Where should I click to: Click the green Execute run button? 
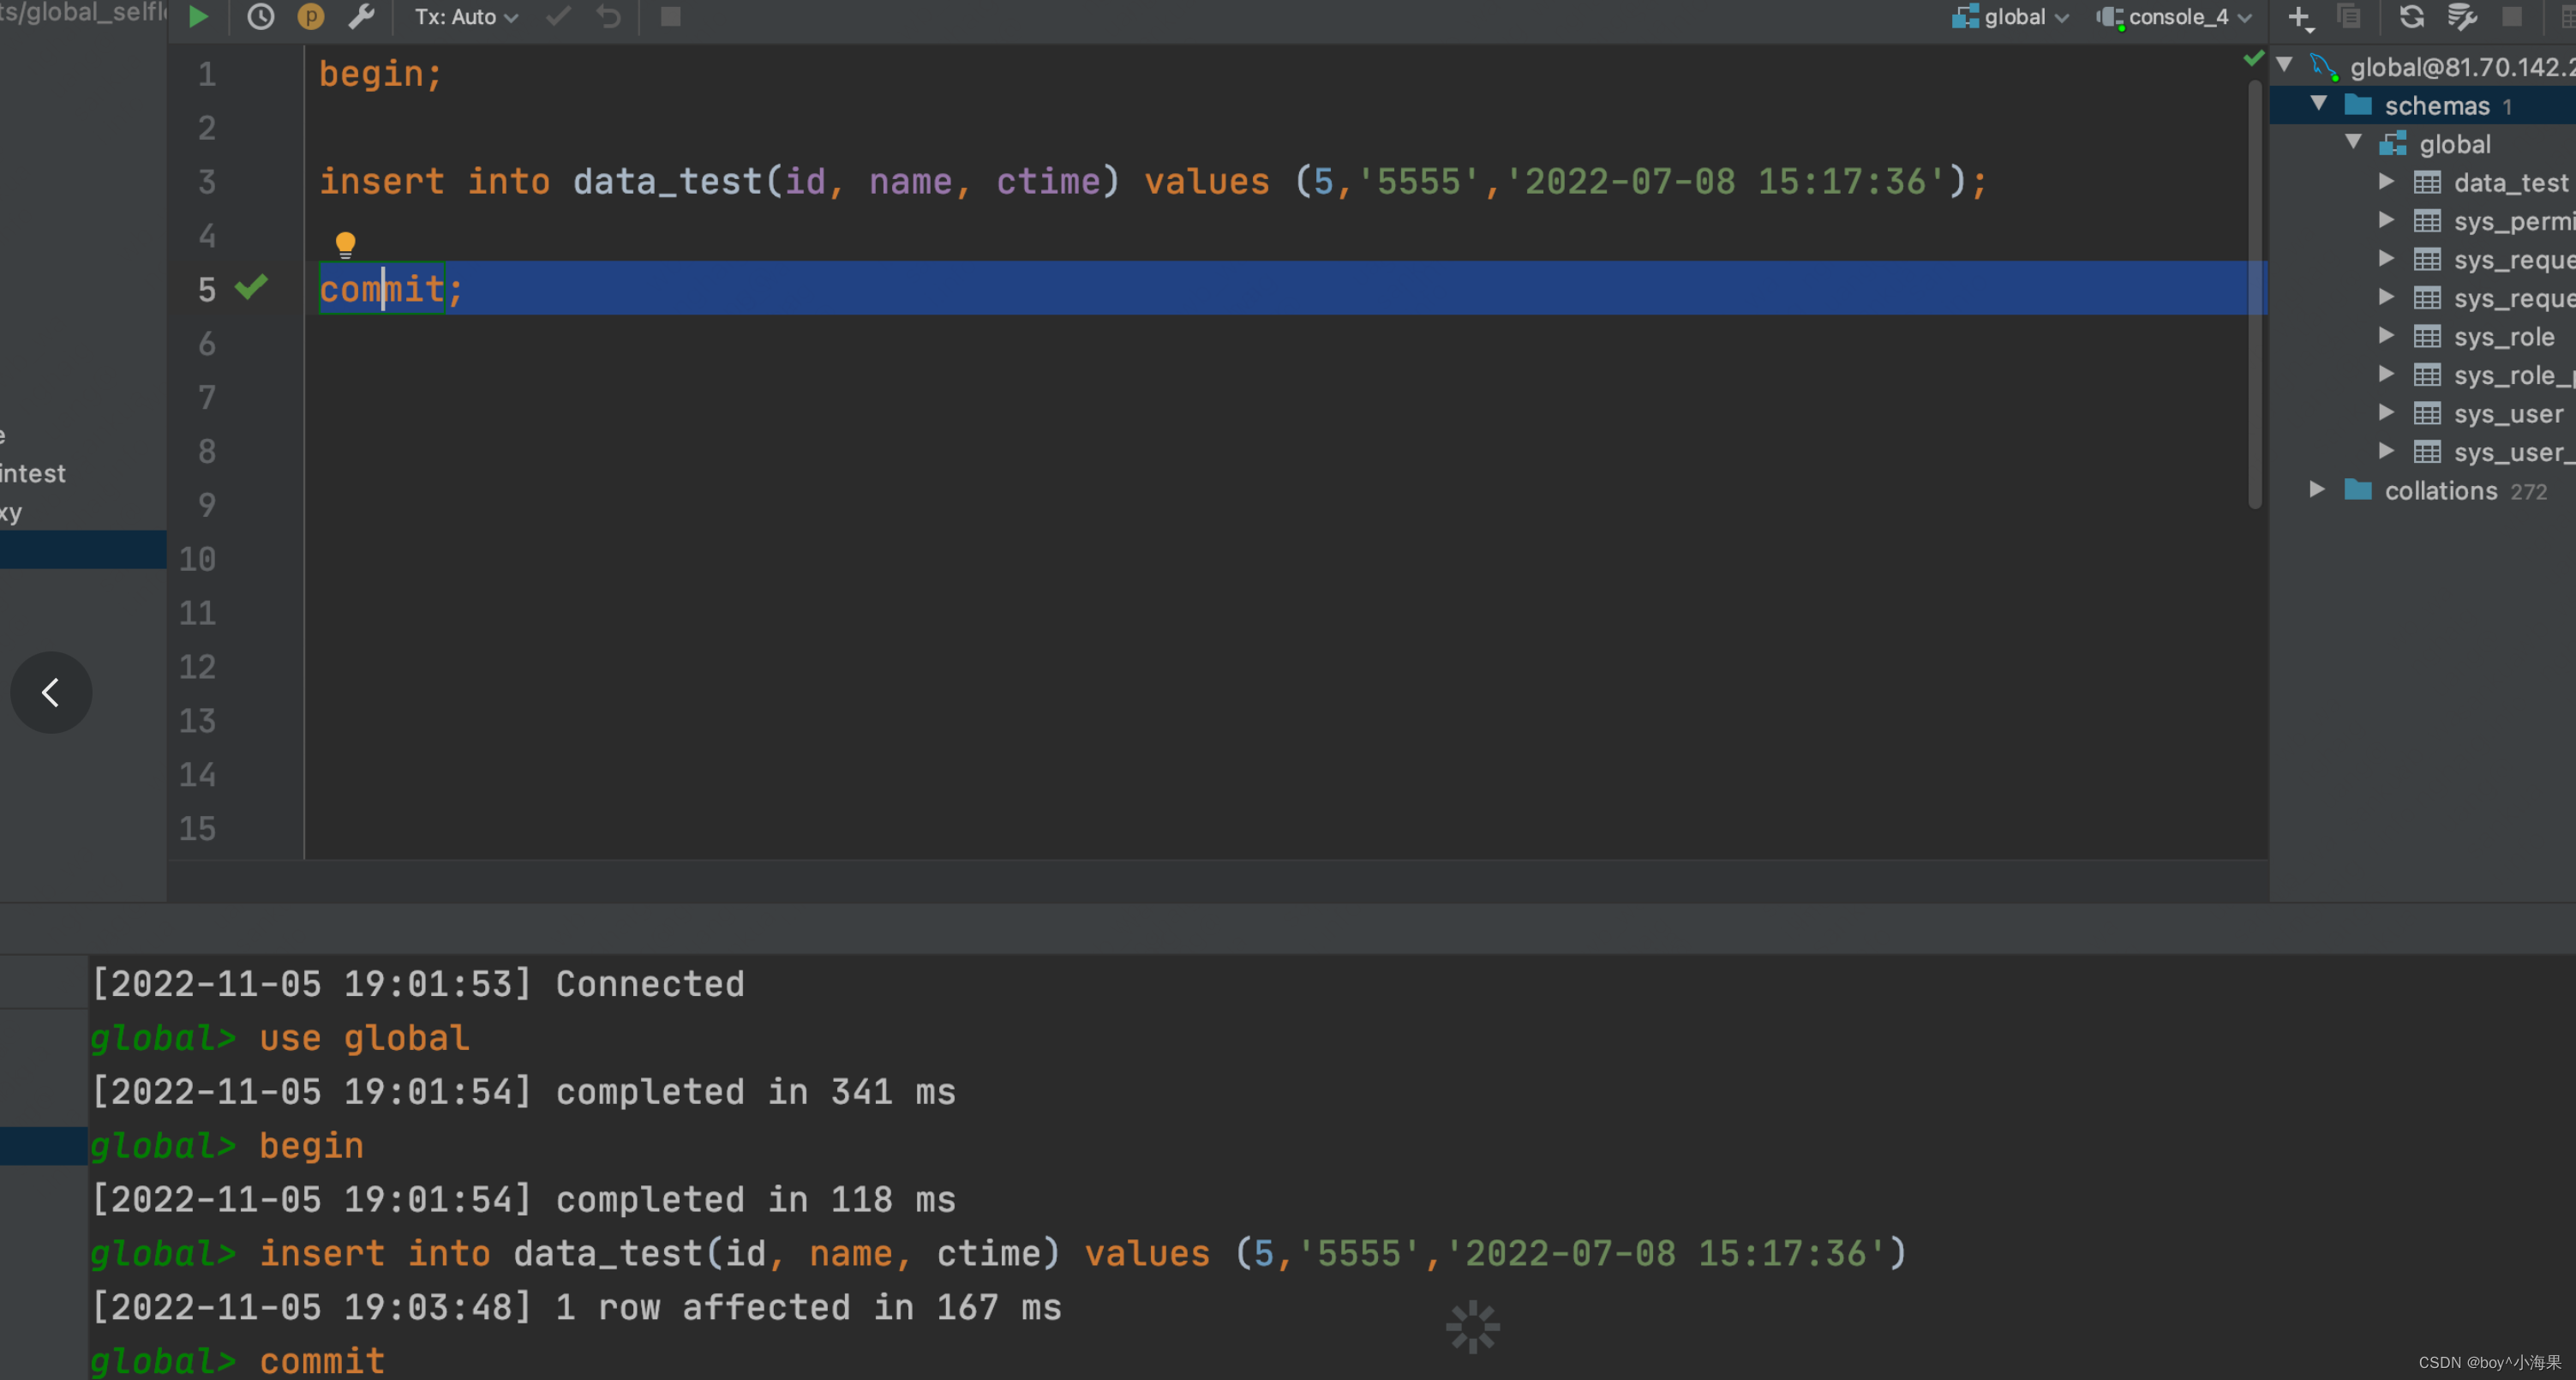[x=198, y=17]
